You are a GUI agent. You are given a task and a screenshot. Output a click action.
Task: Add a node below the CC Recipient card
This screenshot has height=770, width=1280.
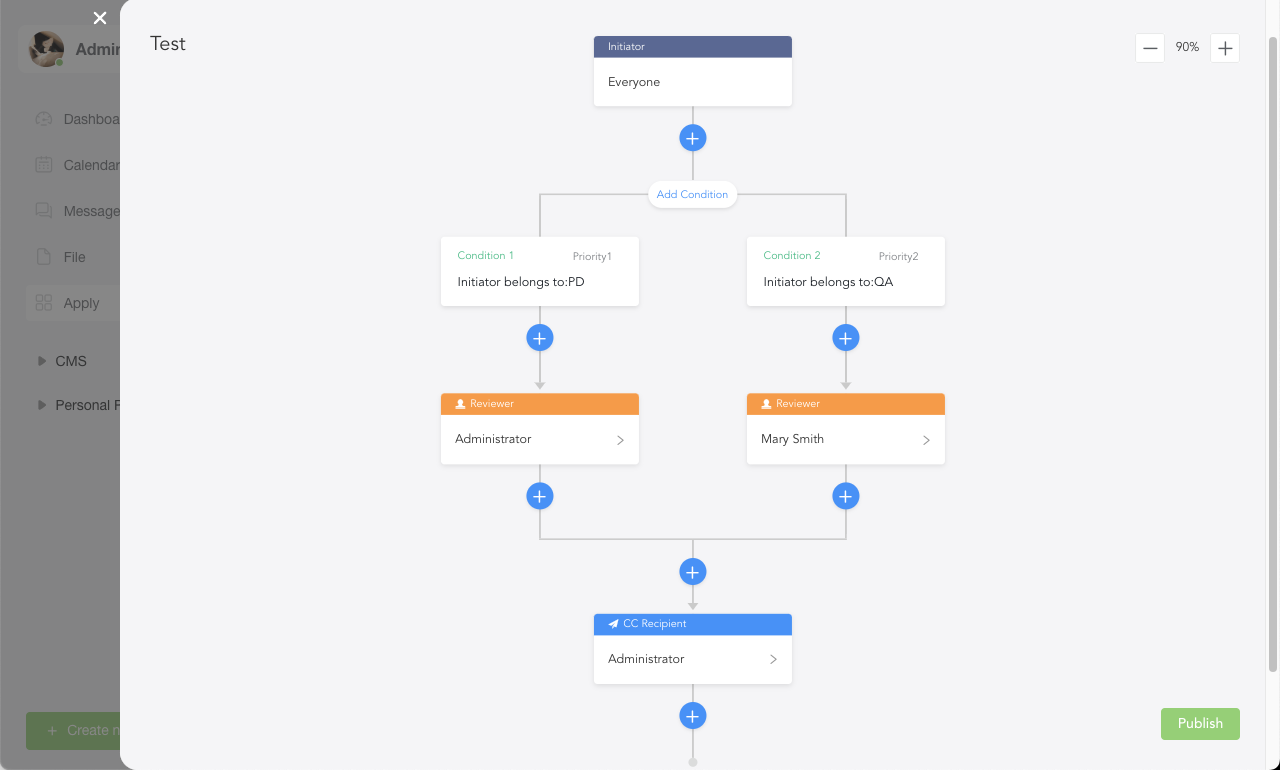coord(693,716)
